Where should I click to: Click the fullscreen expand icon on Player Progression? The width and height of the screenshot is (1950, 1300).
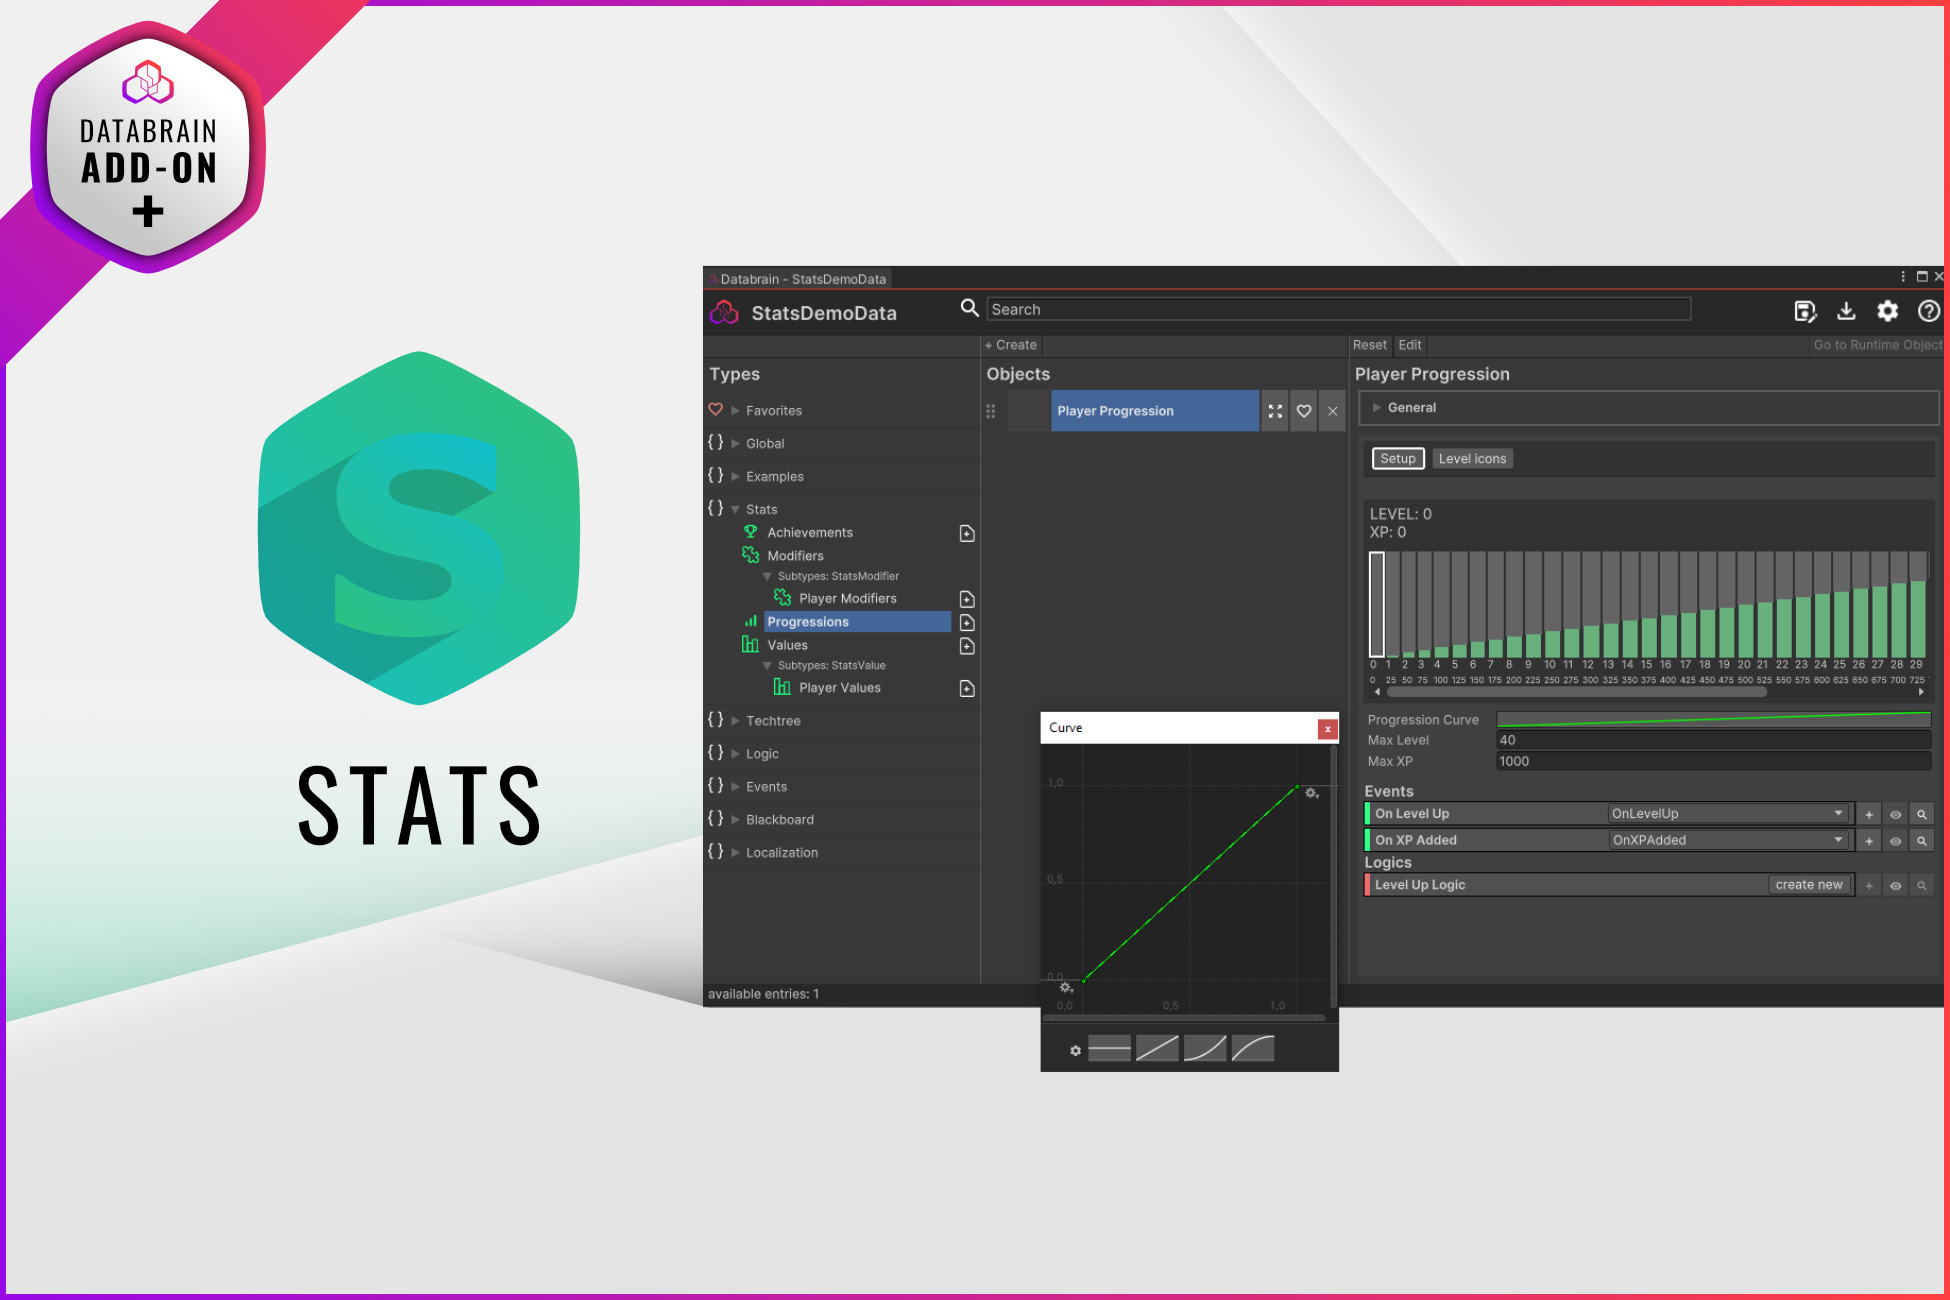click(x=1274, y=411)
